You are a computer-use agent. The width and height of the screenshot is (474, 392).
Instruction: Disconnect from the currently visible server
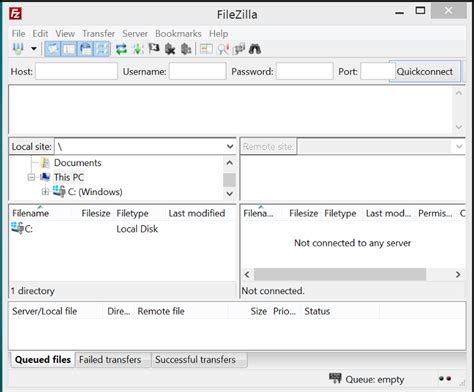(170, 49)
